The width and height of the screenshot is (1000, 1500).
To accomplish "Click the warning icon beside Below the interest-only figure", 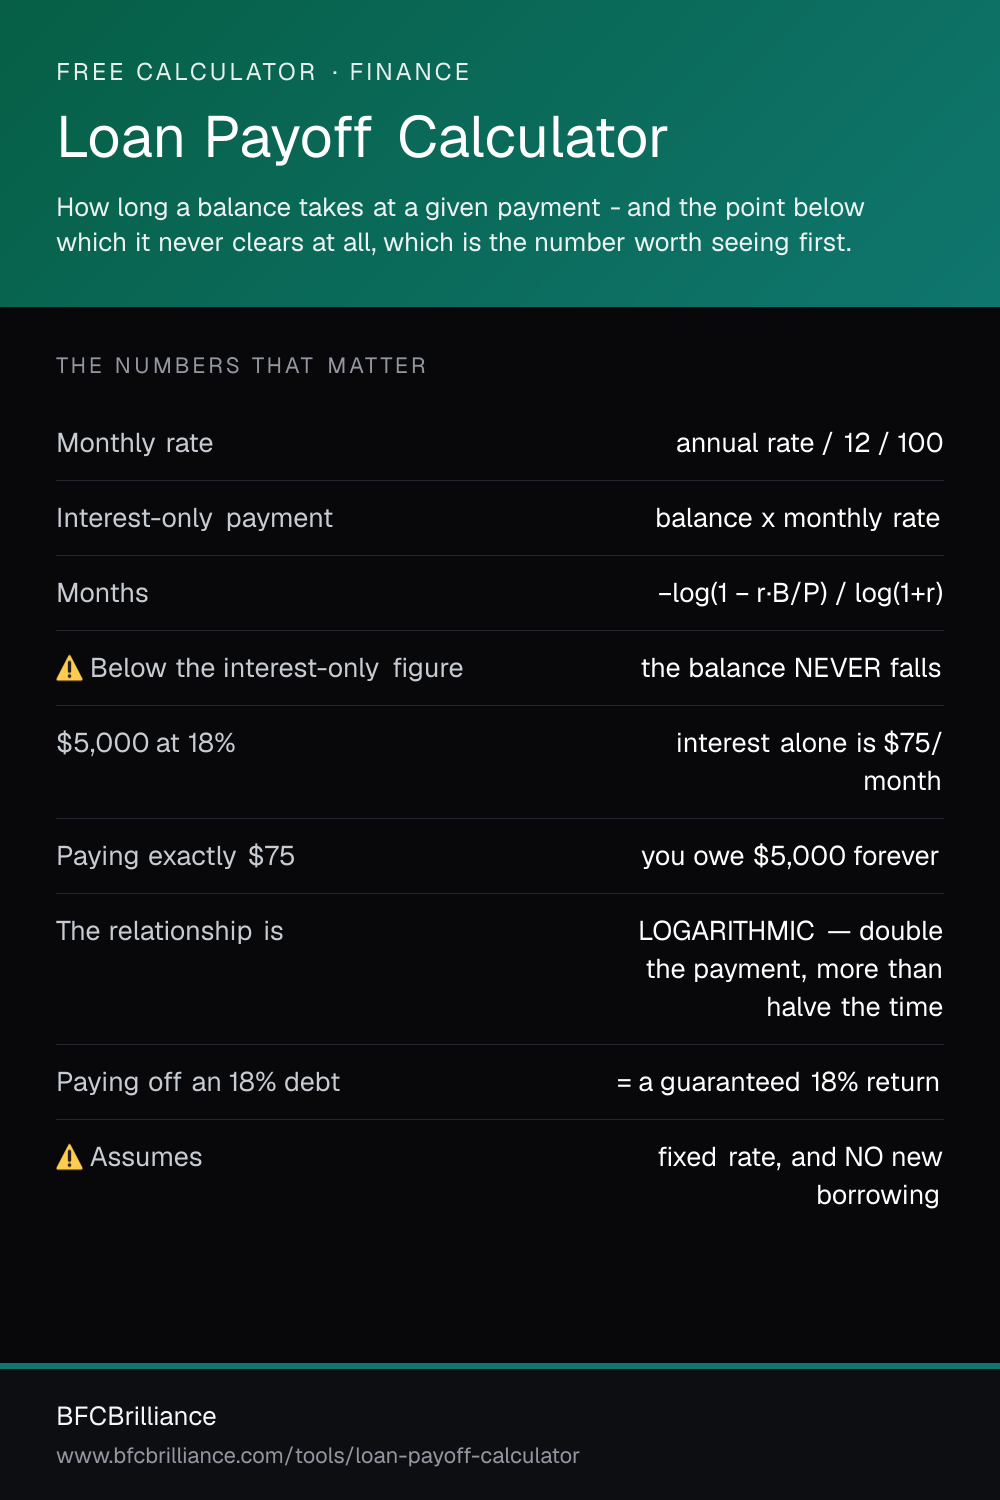I will [x=69, y=668].
